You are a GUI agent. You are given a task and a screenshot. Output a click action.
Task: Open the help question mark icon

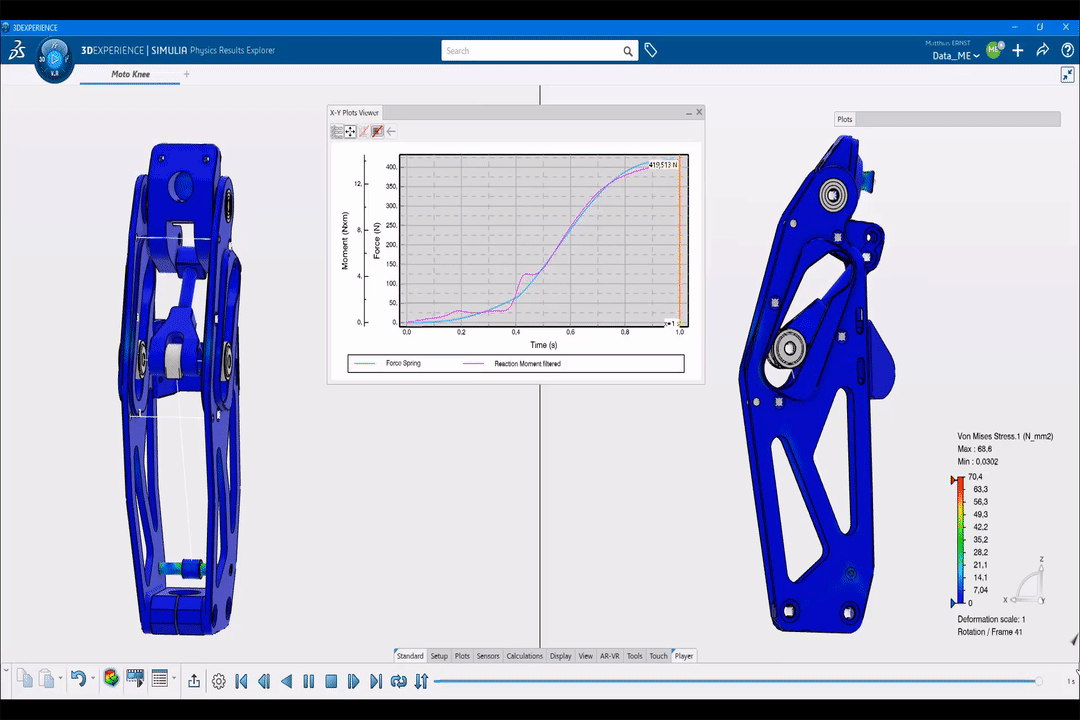pyautogui.click(x=1067, y=50)
